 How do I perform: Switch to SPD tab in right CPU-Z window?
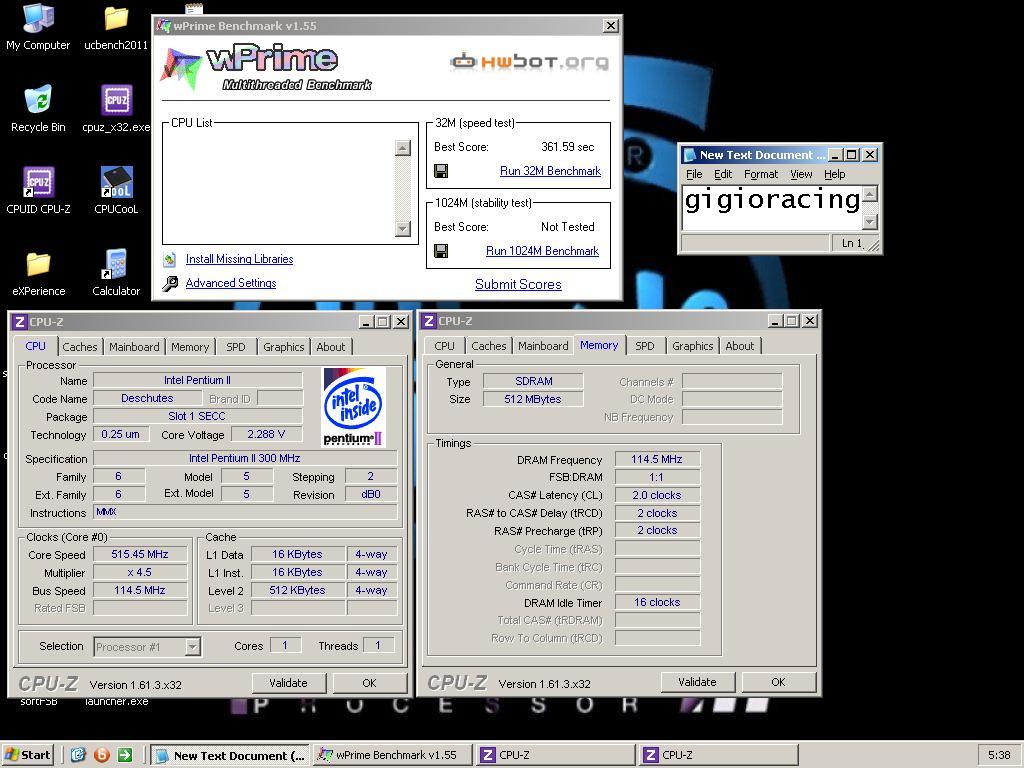[645, 346]
